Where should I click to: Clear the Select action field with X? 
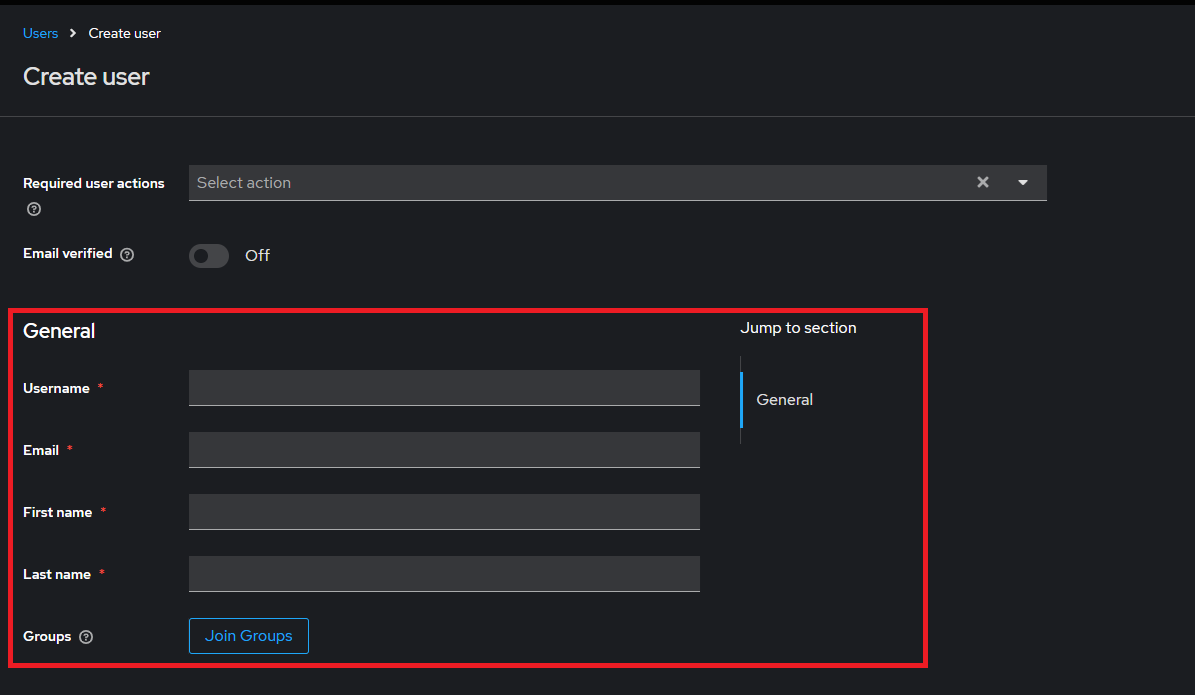(982, 182)
